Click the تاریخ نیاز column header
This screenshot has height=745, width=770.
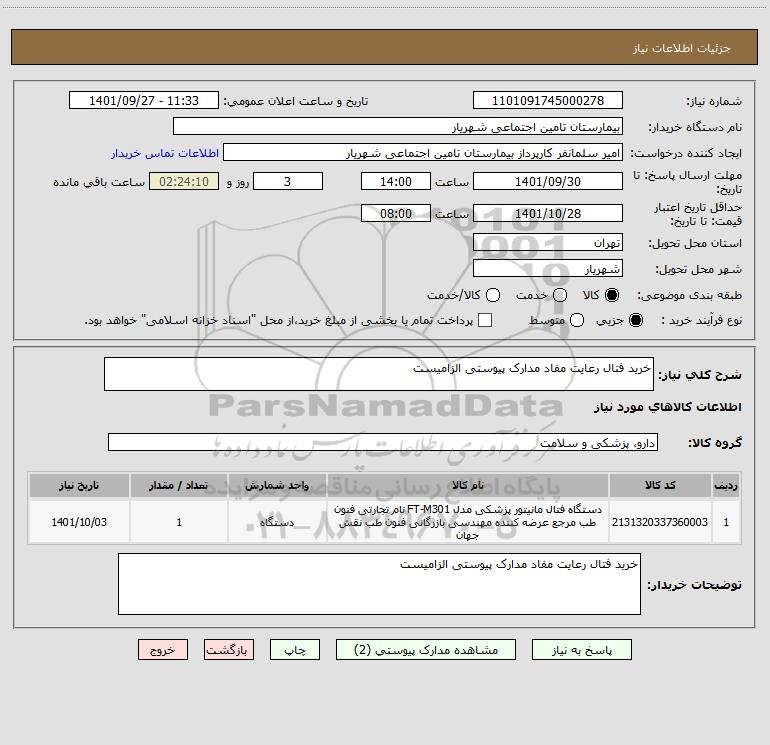[x=79, y=485]
